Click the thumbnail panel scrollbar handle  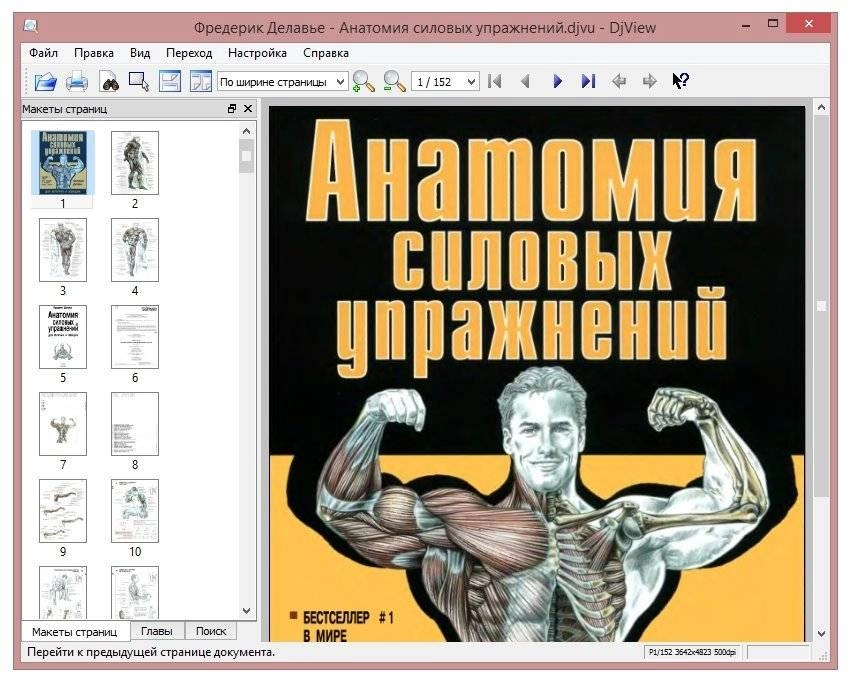coord(246,156)
